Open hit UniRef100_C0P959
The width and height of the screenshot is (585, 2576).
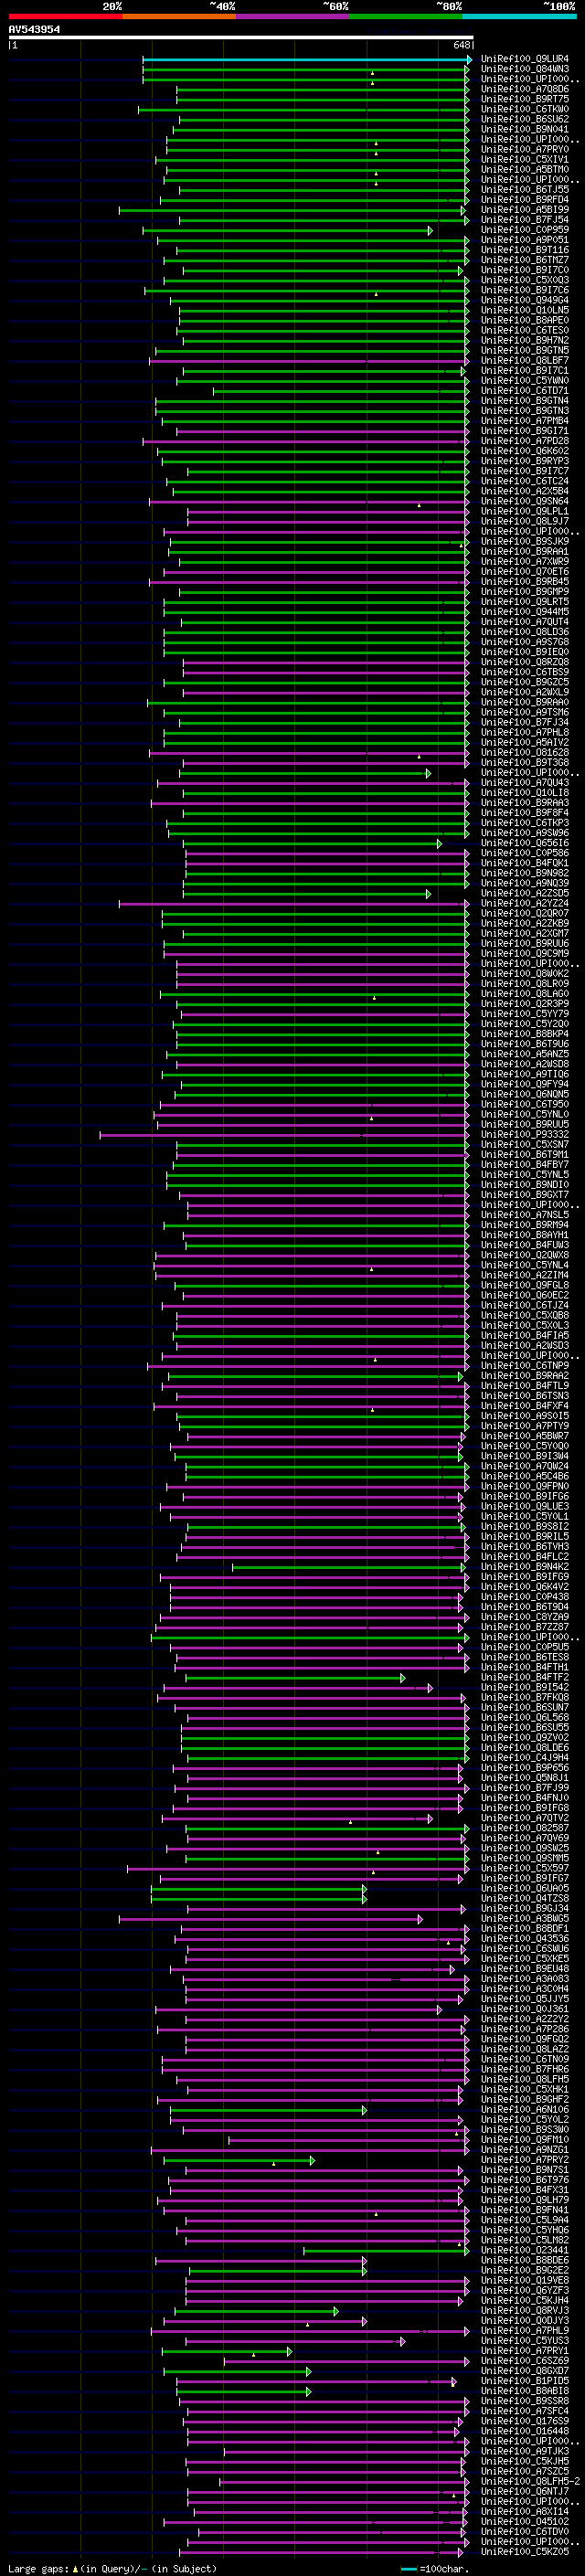pyautogui.click(x=524, y=230)
